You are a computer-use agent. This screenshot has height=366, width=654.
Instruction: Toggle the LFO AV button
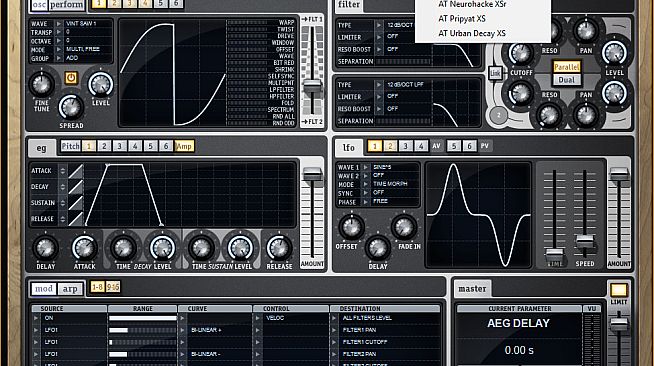tap(436, 146)
